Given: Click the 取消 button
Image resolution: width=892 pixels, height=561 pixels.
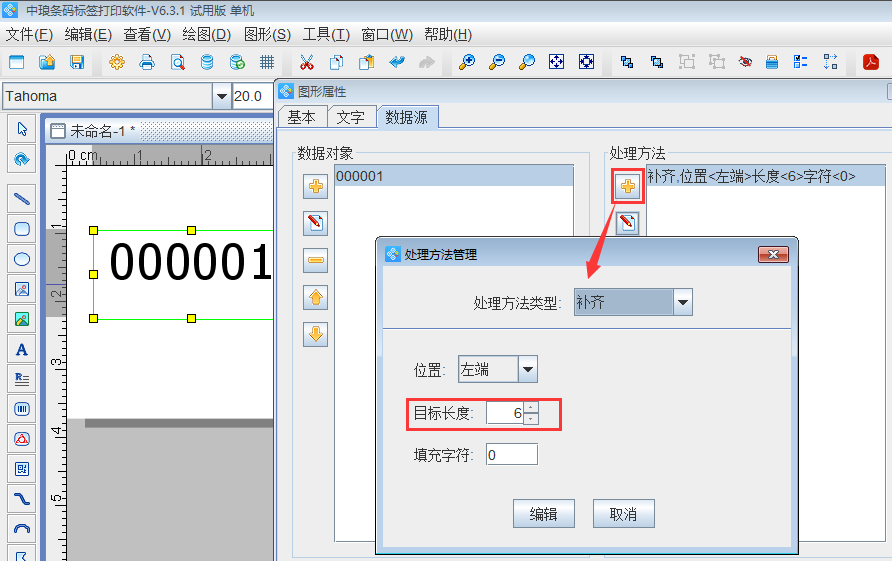Looking at the screenshot, I should [x=623, y=514].
